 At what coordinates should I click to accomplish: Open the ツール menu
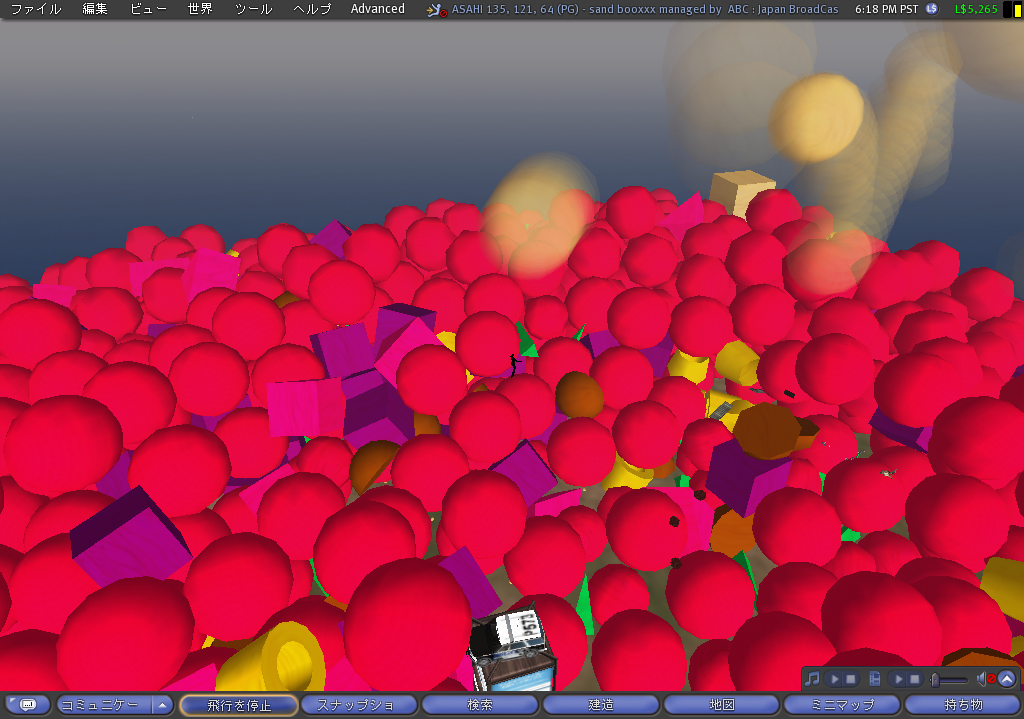(253, 9)
